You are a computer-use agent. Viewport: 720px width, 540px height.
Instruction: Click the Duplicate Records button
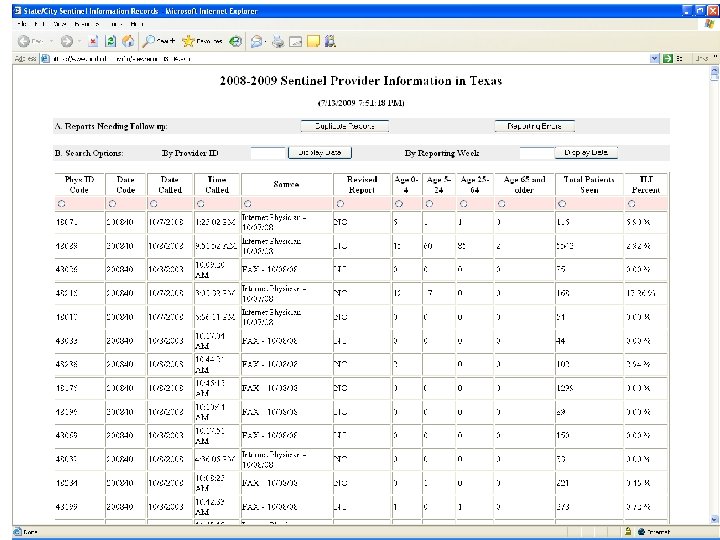click(x=344, y=126)
